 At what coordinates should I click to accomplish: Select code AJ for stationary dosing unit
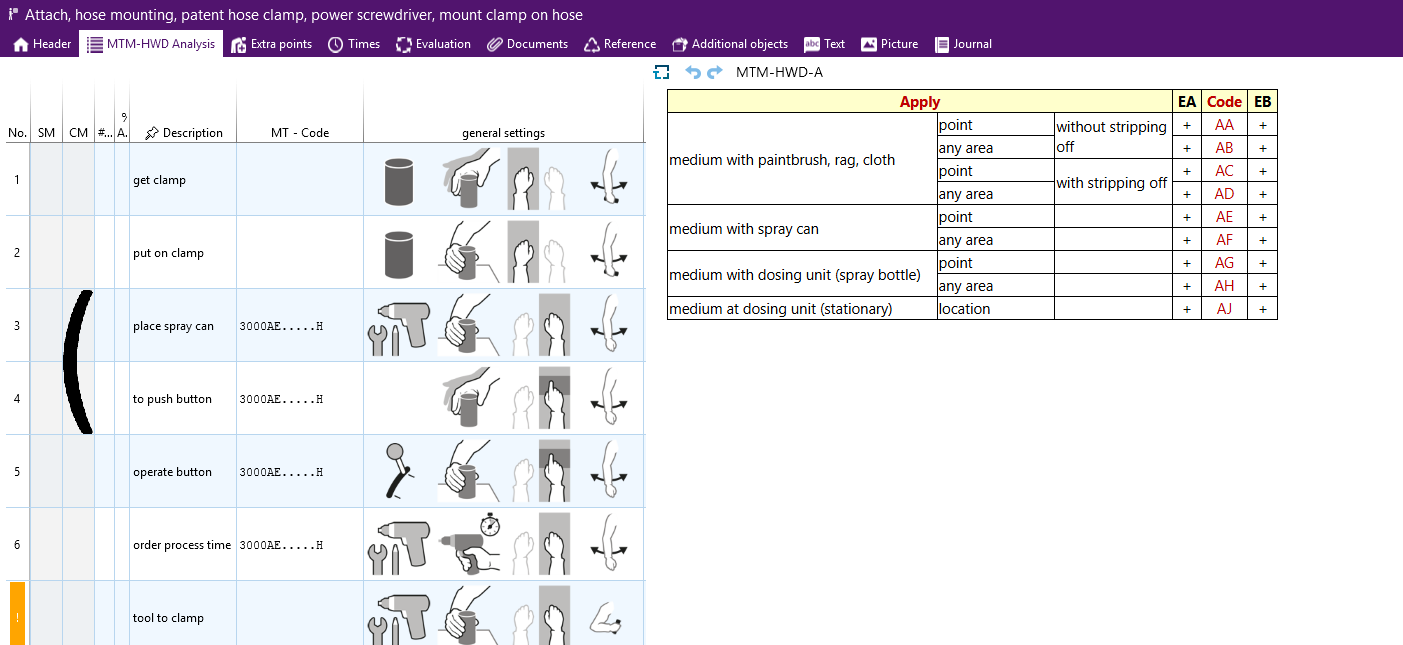(1224, 309)
